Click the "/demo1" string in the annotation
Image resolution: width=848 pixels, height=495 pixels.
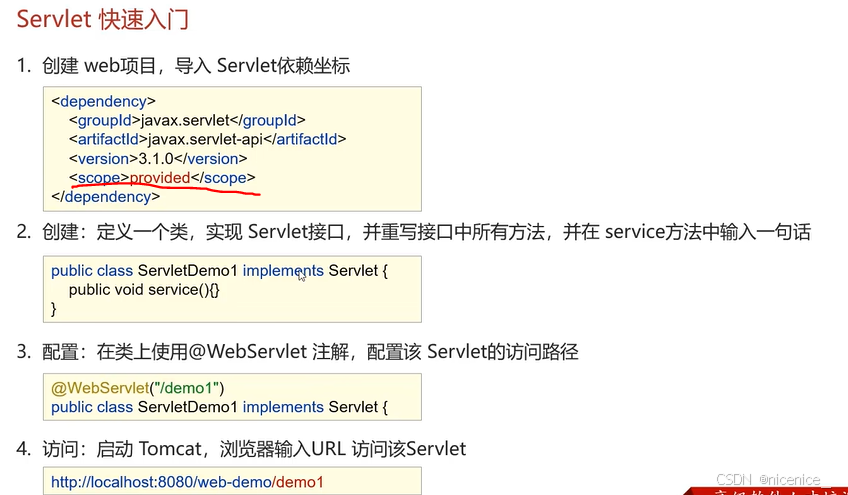tap(187, 388)
